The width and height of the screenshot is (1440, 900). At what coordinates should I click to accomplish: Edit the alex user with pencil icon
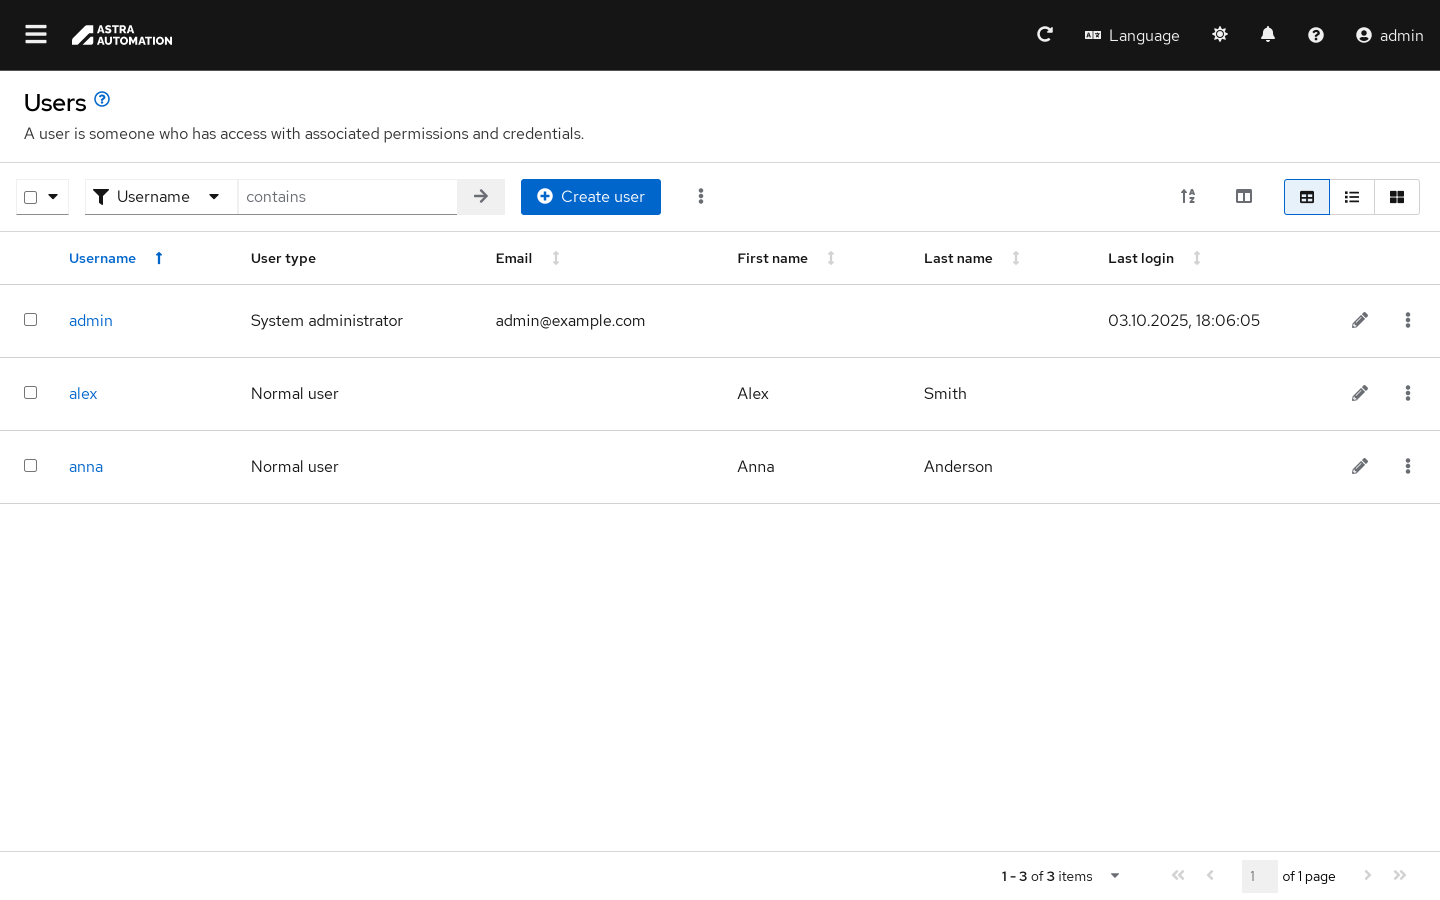coord(1360,394)
